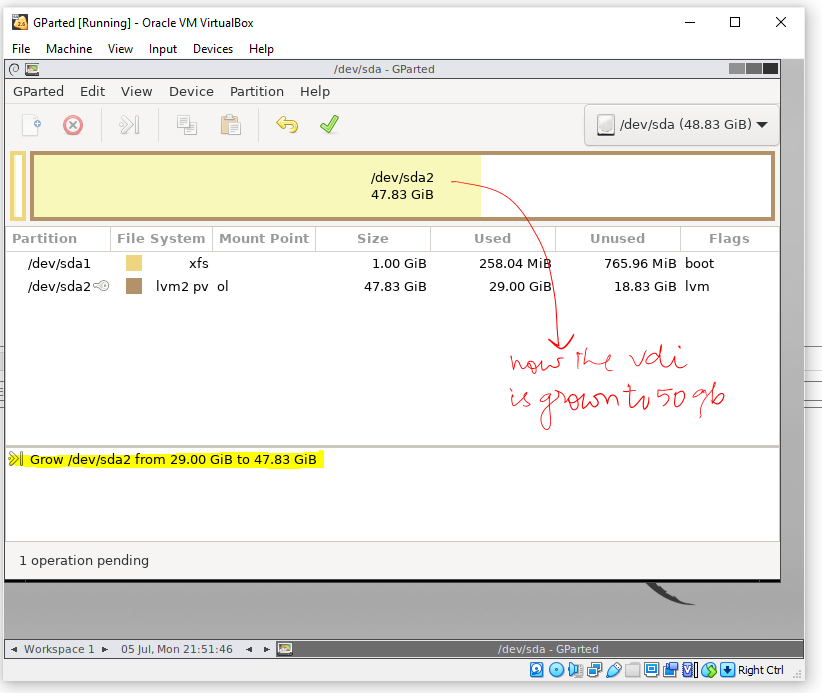The height and width of the screenshot is (693, 822).
Task: Open the VirtualBox Input menu
Action: tap(163, 49)
